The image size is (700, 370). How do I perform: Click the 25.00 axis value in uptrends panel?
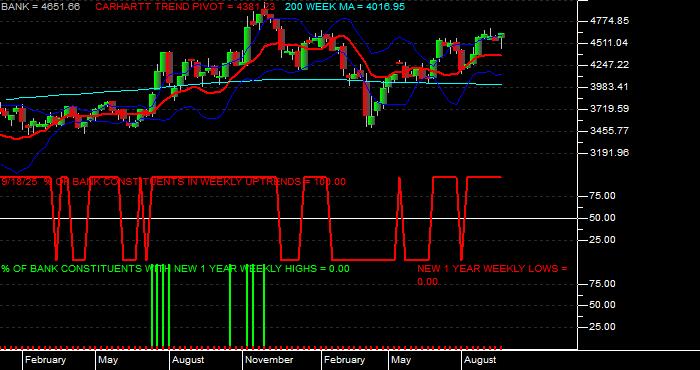point(603,240)
